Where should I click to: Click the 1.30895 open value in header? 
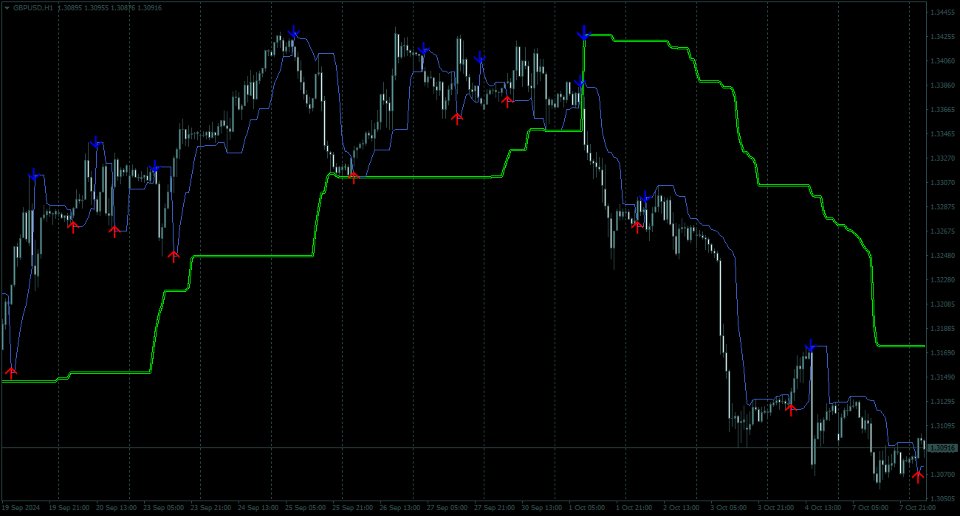[x=69, y=8]
